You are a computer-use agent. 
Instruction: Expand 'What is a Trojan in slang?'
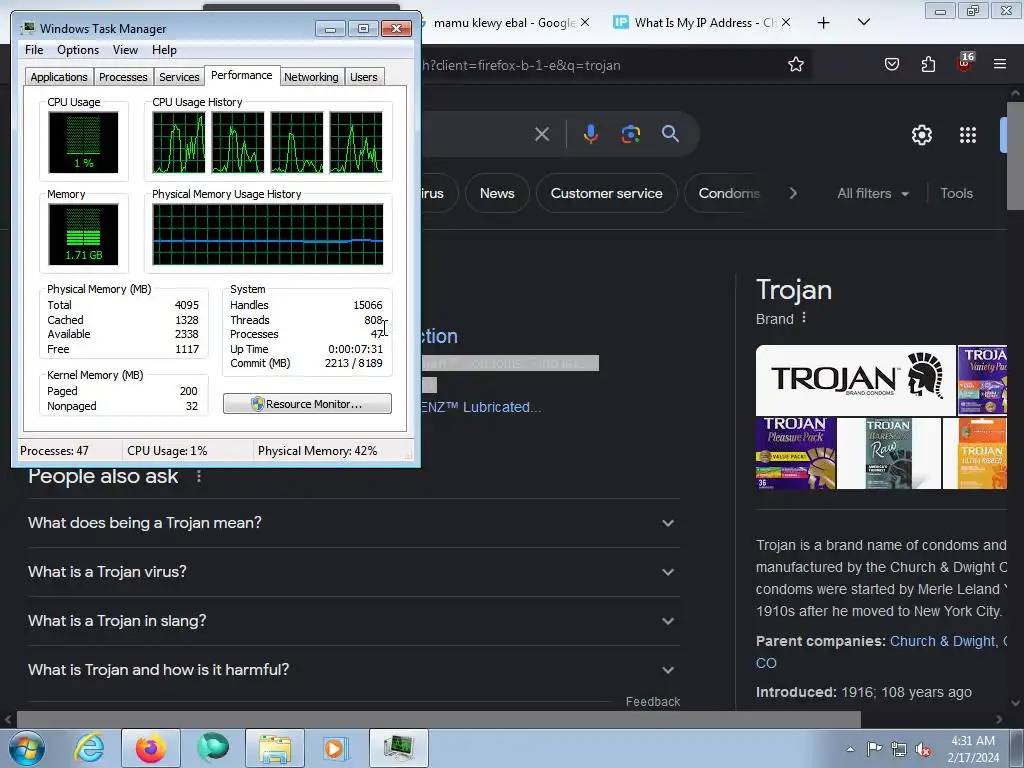pos(353,621)
